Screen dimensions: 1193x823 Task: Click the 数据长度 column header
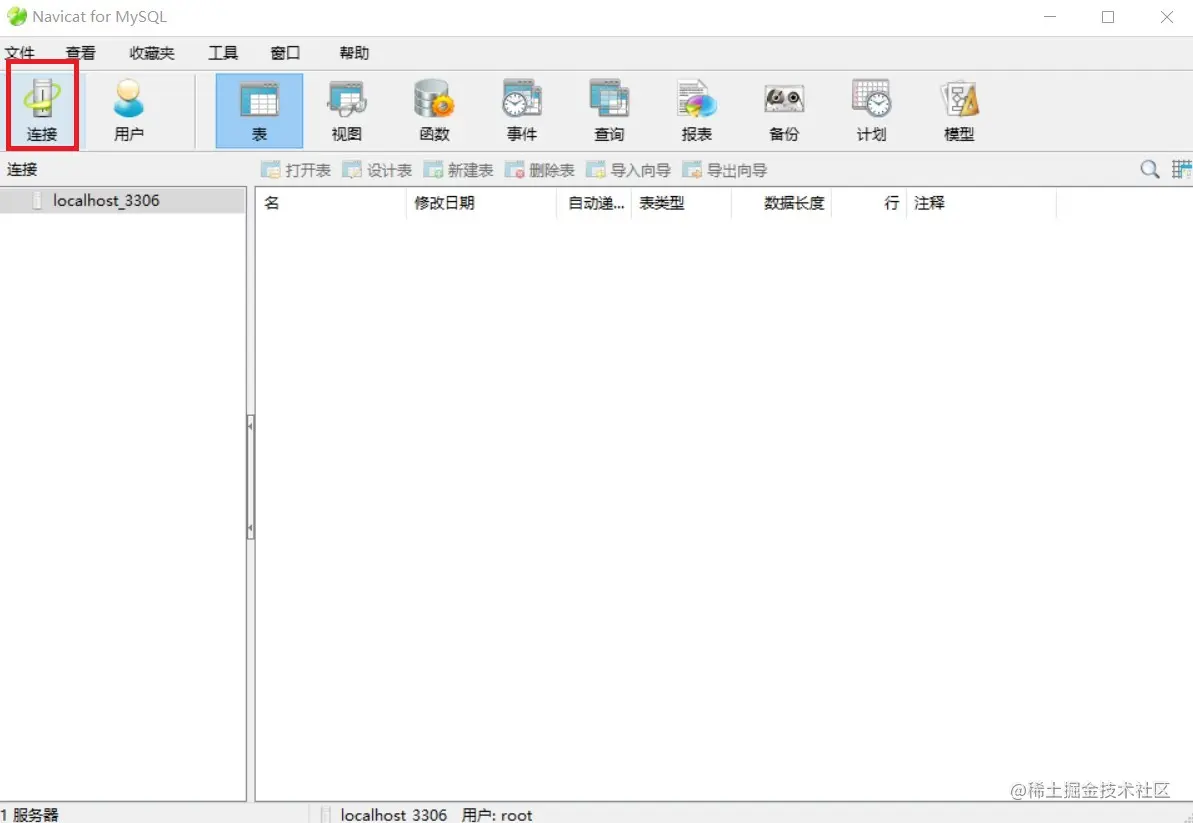click(781, 203)
